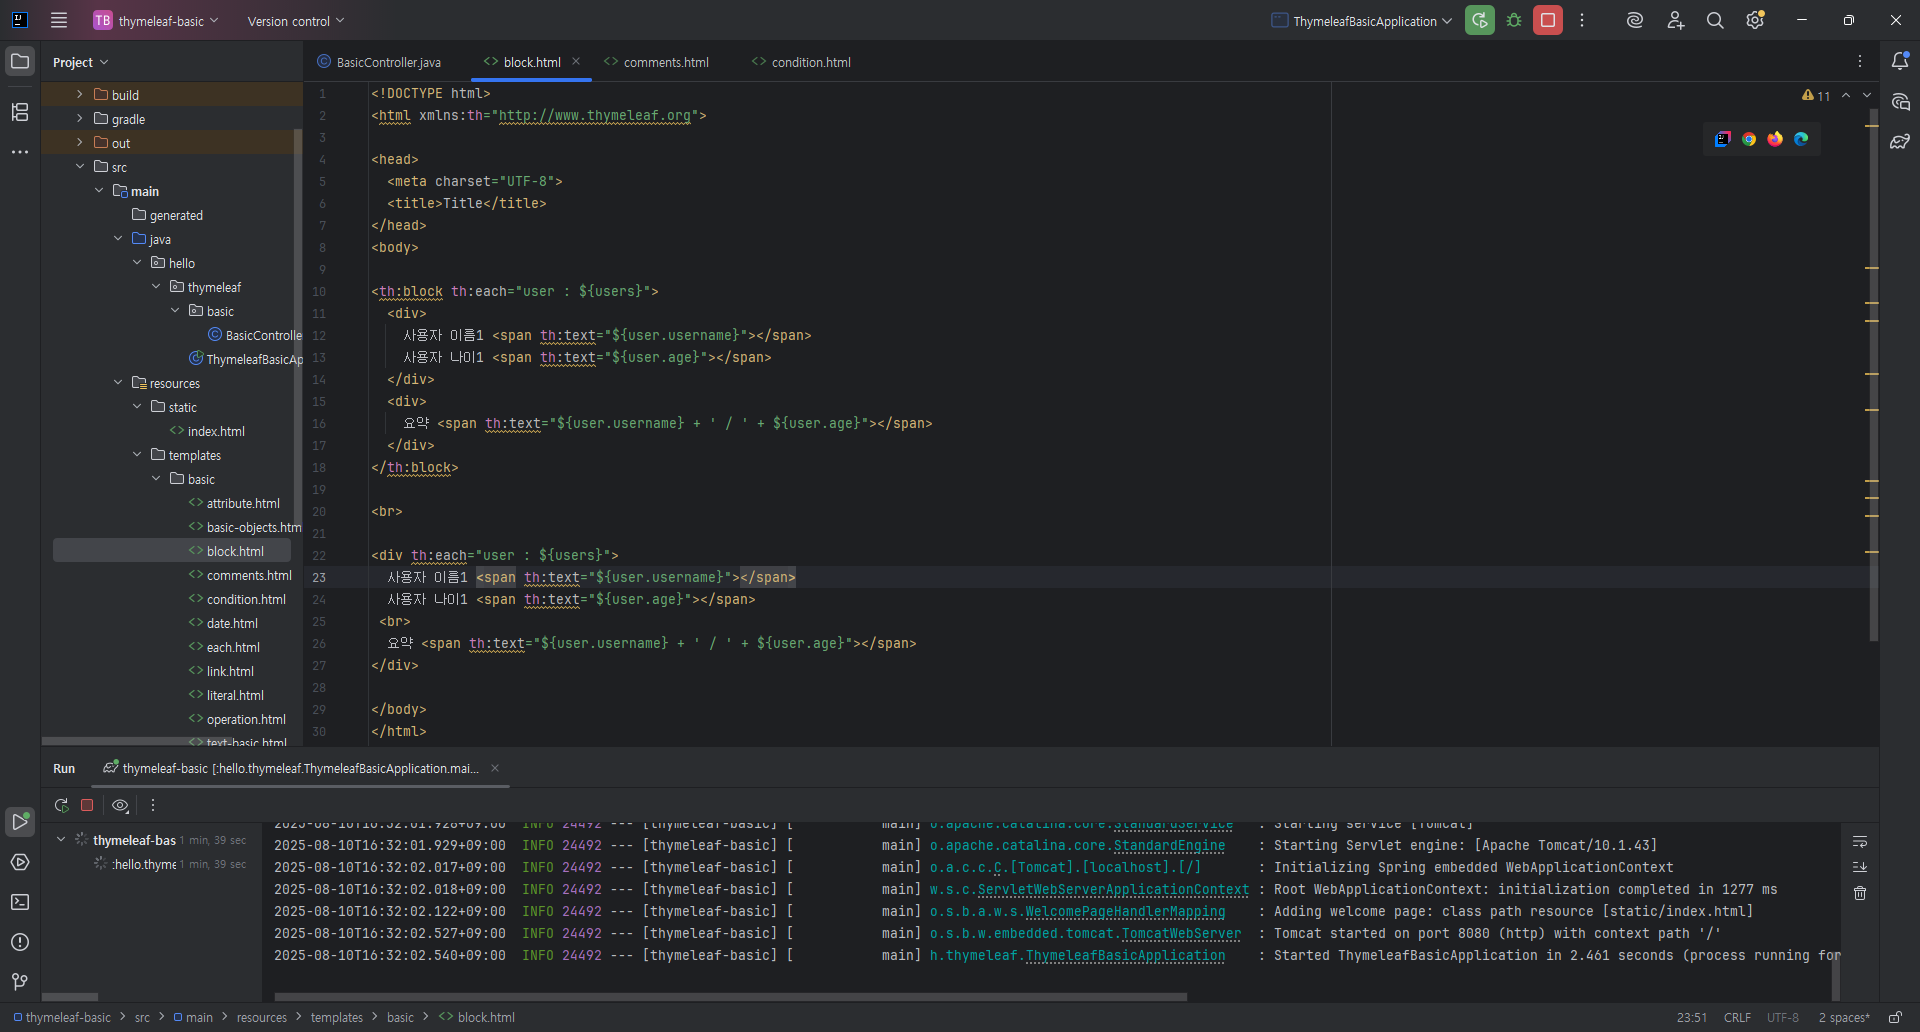Clear all run console output
Image resolution: width=1920 pixels, height=1032 pixels.
tap(1860, 893)
